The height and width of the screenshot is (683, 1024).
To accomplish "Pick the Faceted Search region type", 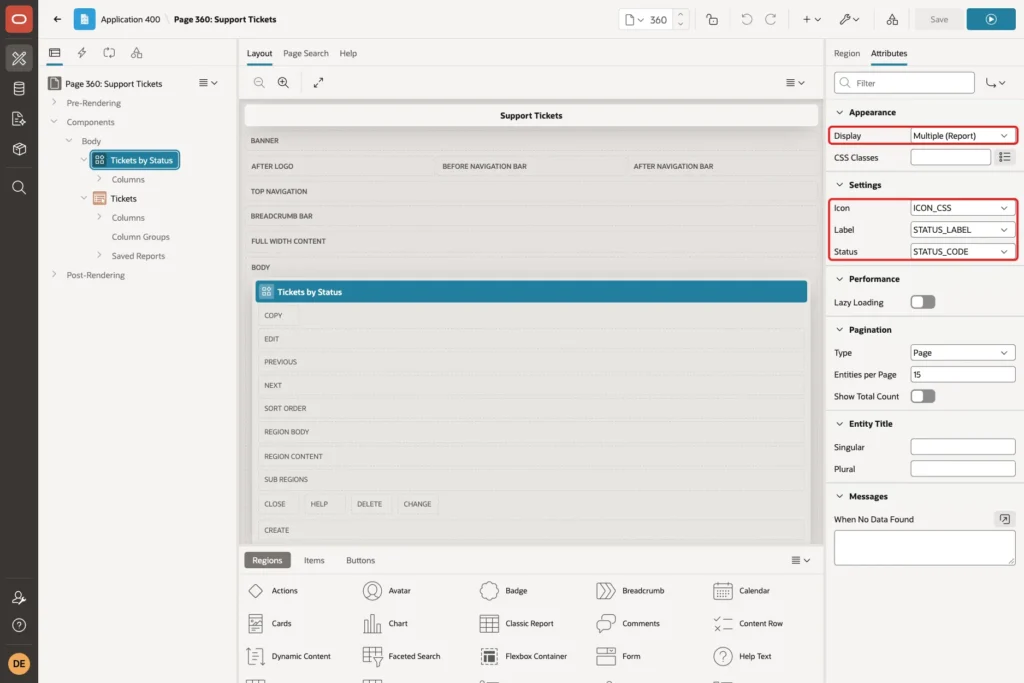I will tap(402, 656).
